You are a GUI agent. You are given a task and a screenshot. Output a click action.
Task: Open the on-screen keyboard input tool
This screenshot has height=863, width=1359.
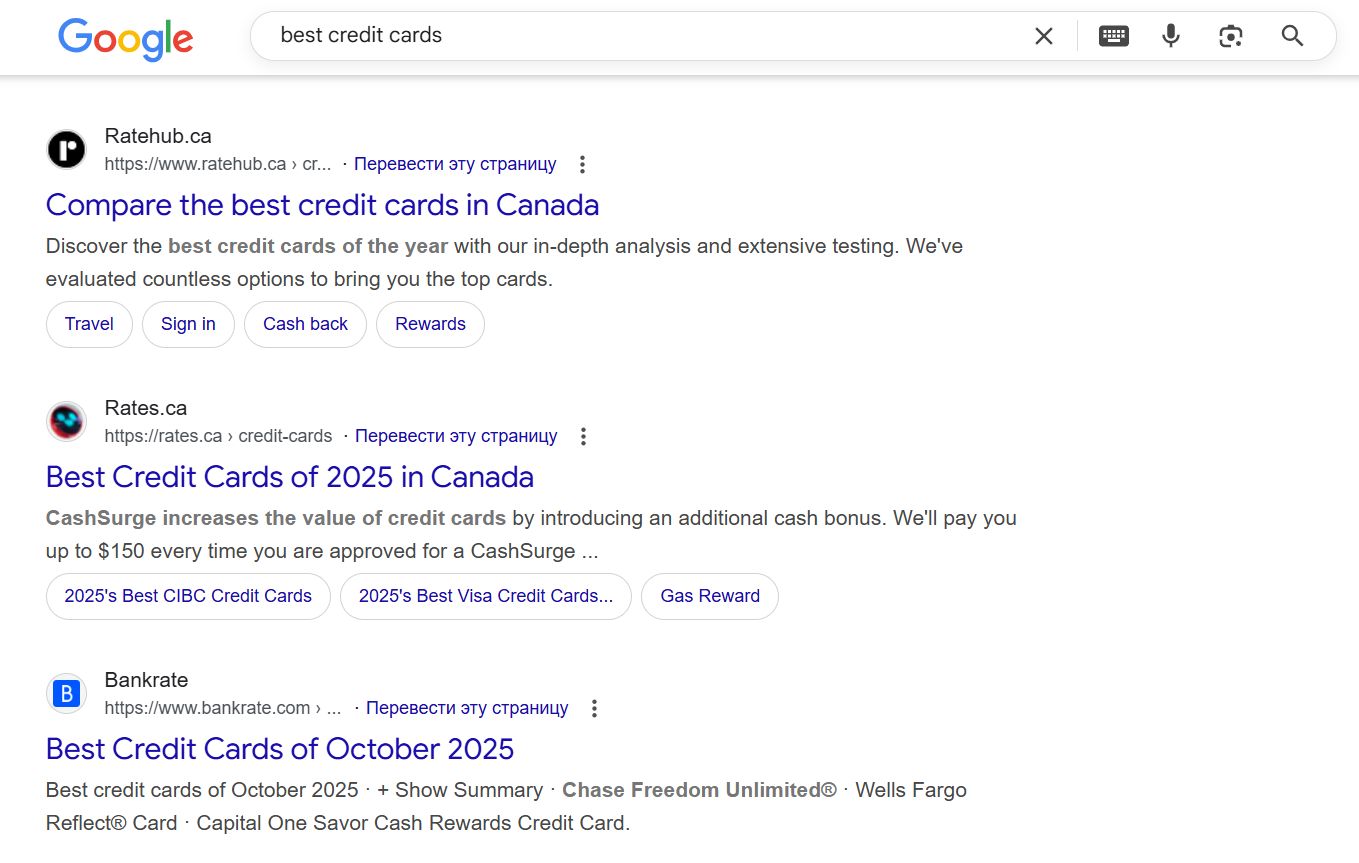(x=1113, y=36)
